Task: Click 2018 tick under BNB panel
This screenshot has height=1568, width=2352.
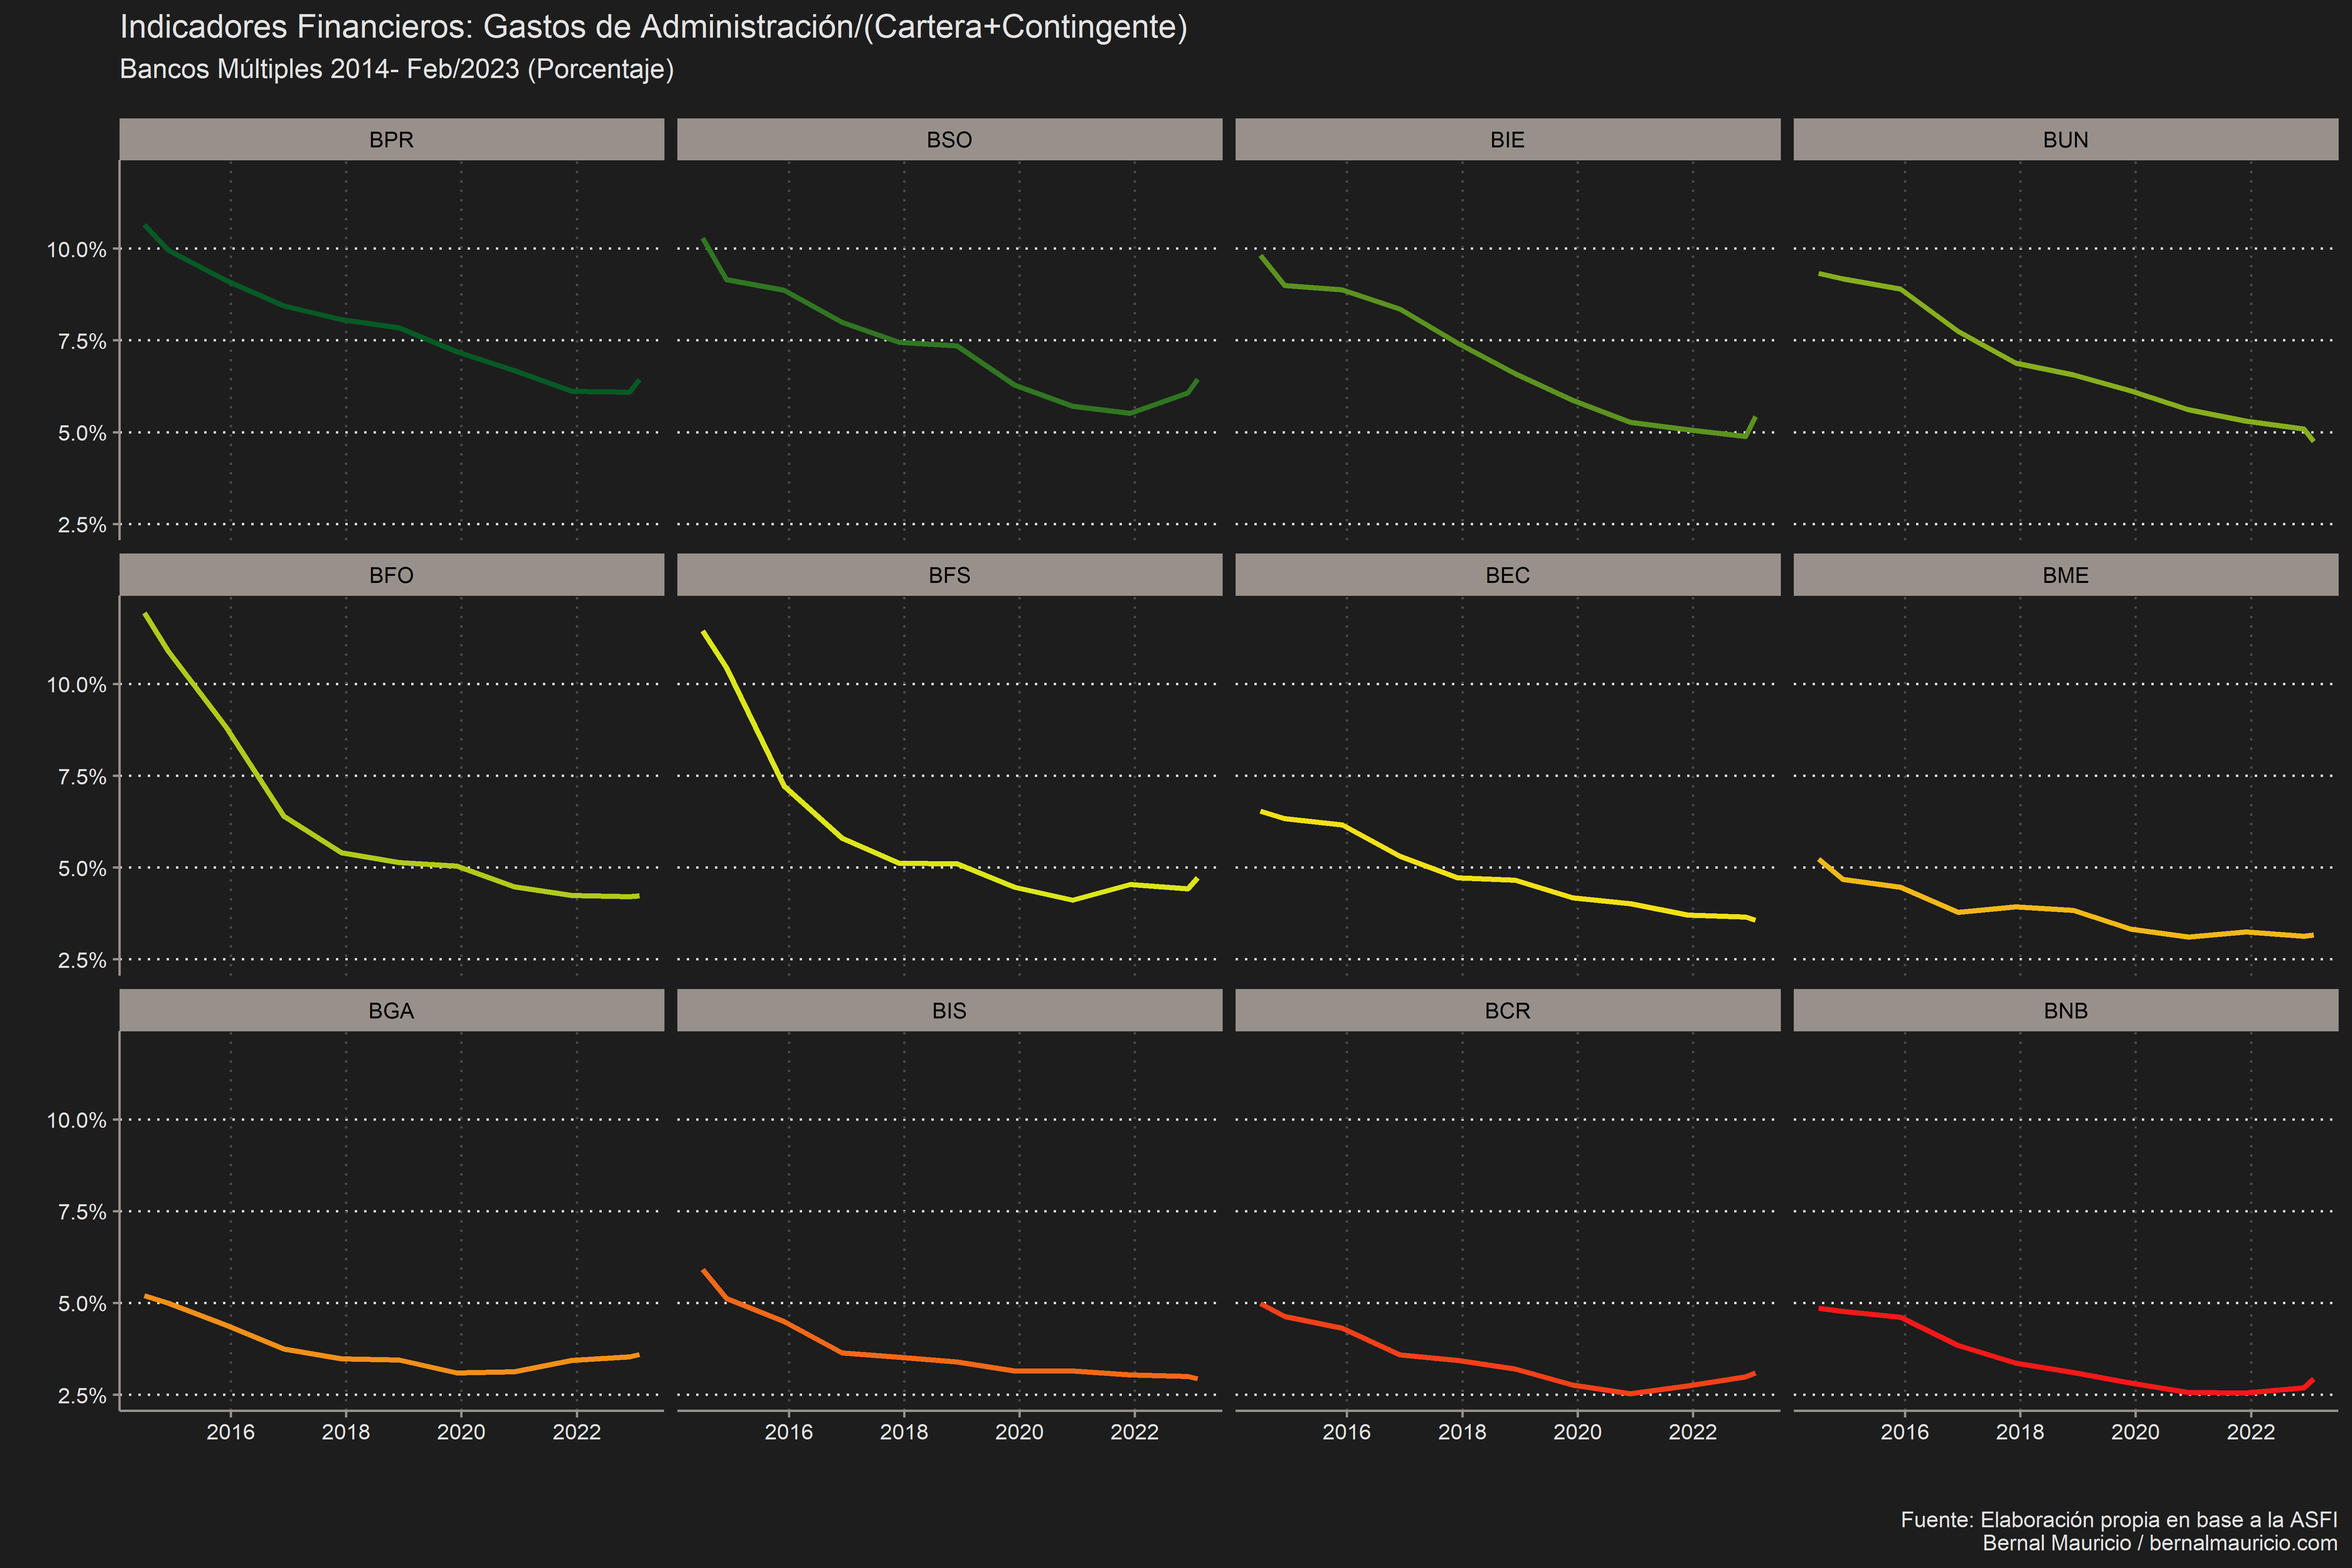Action: pyautogui.click(x=2020, y=1432)
